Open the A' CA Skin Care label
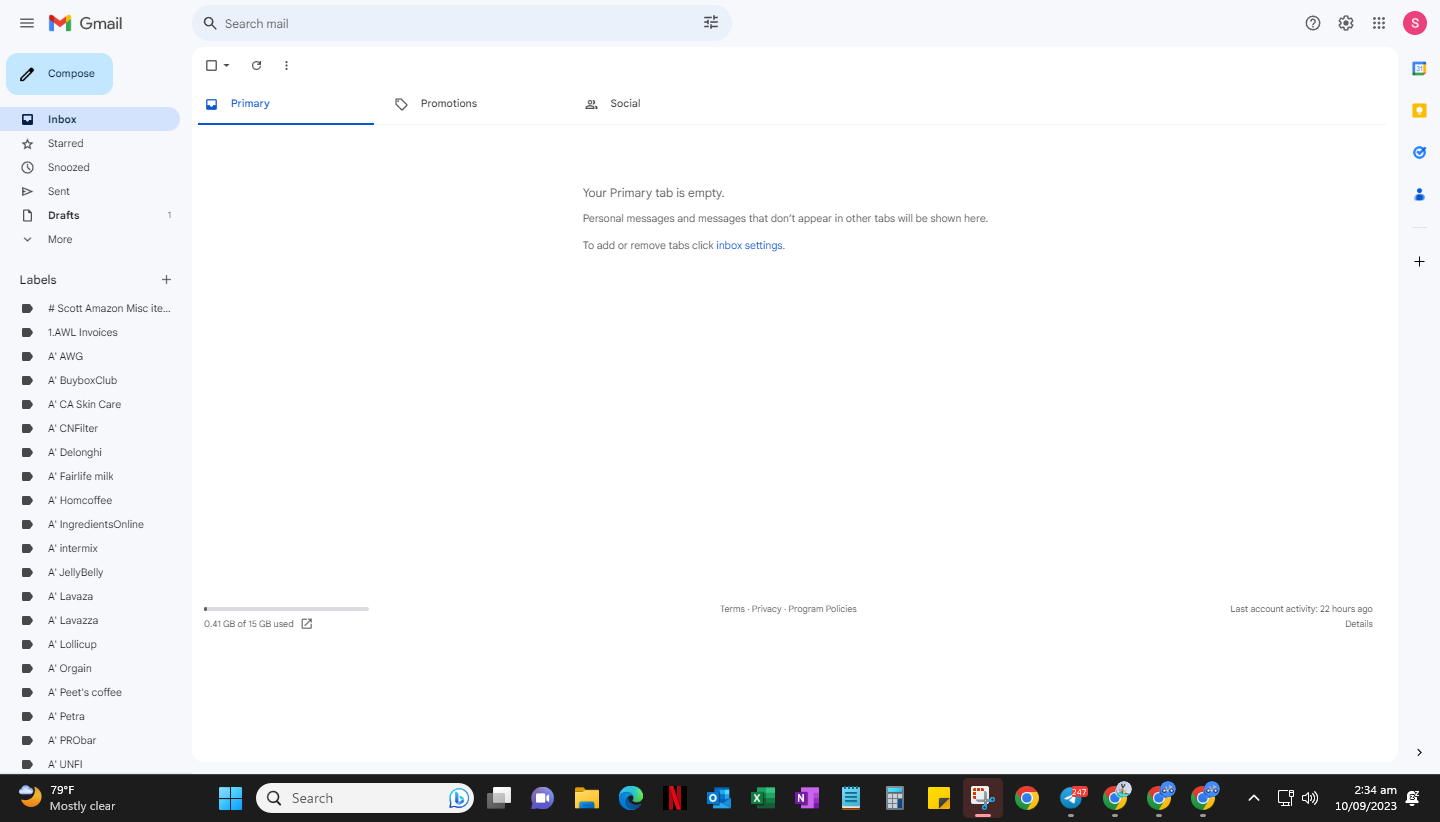 point(90,404)
